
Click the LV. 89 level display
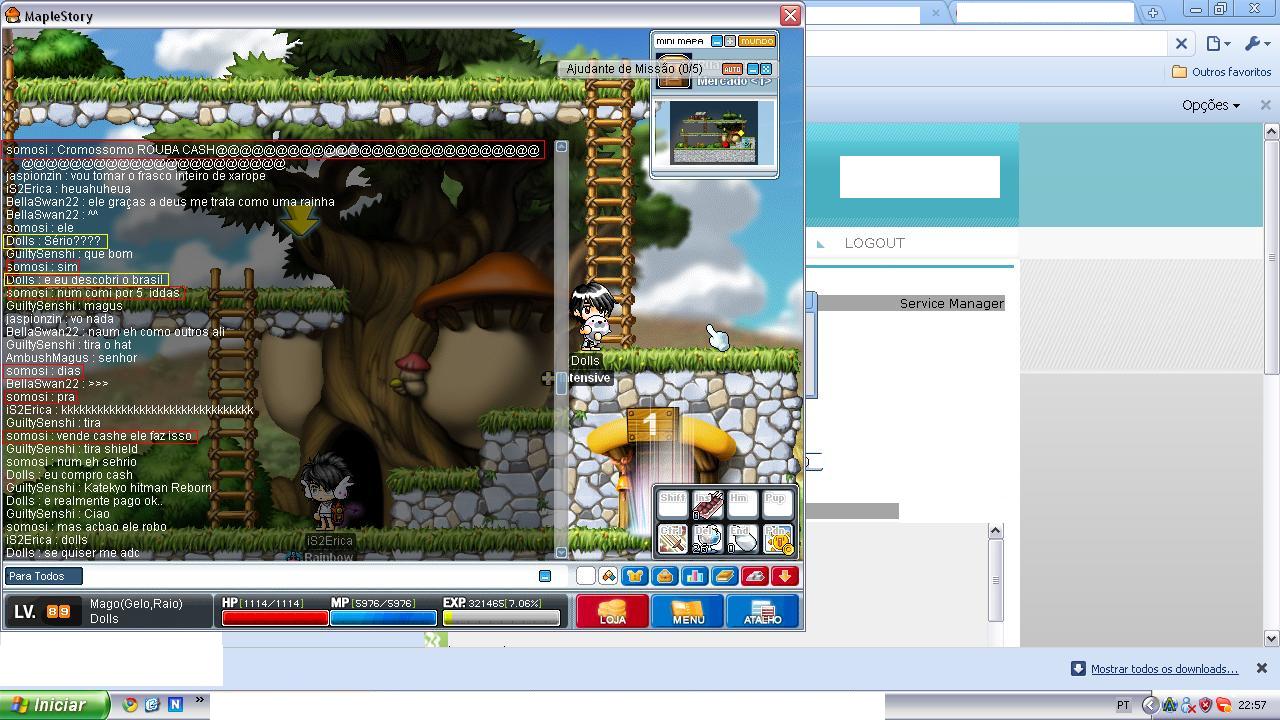[x=42, y=611]
